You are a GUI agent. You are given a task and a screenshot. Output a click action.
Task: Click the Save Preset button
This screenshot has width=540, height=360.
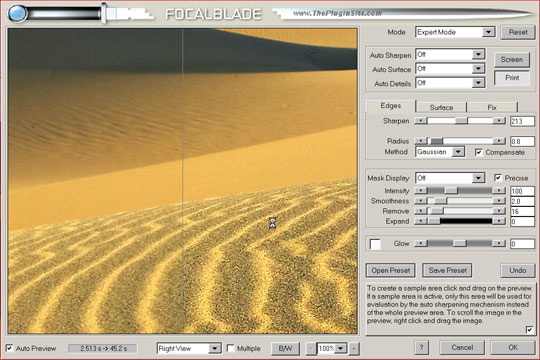click(x=447, y=270)
